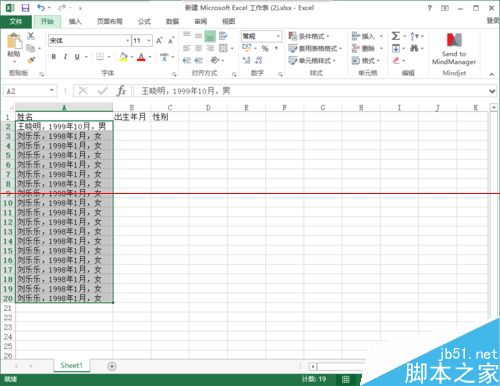
Task: Toggle Italic formatting
Action: pyautogui.click(x=65, y=57)
